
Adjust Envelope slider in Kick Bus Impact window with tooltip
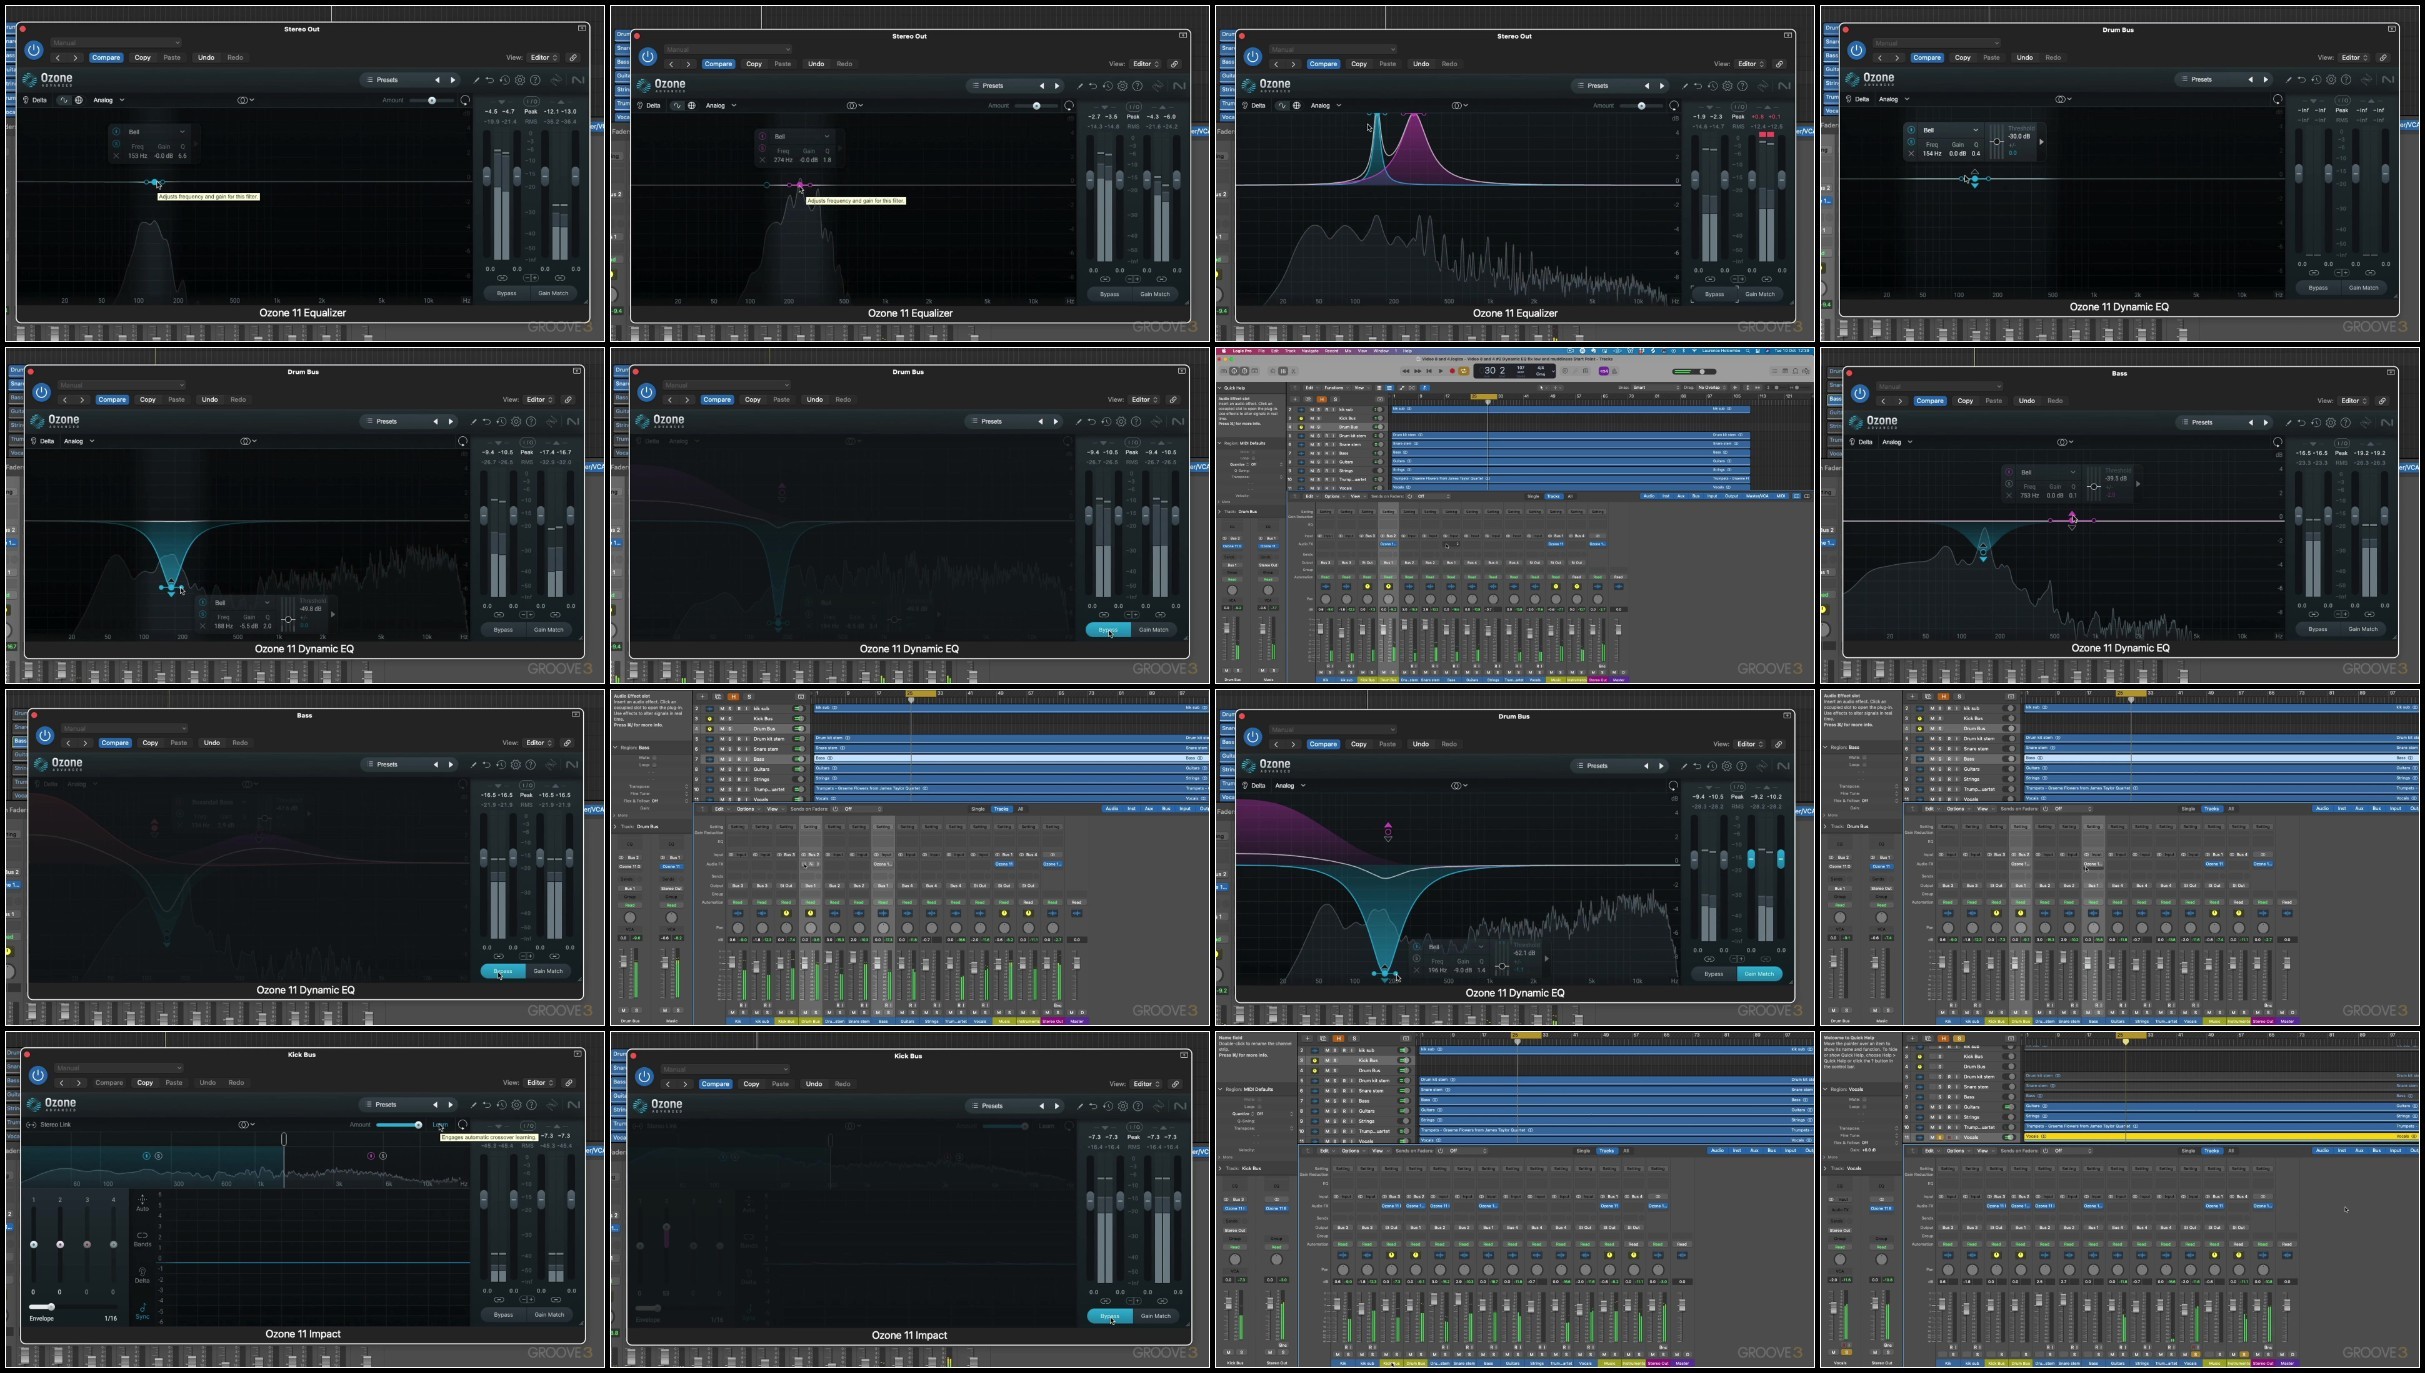[x=73, y=1307]
